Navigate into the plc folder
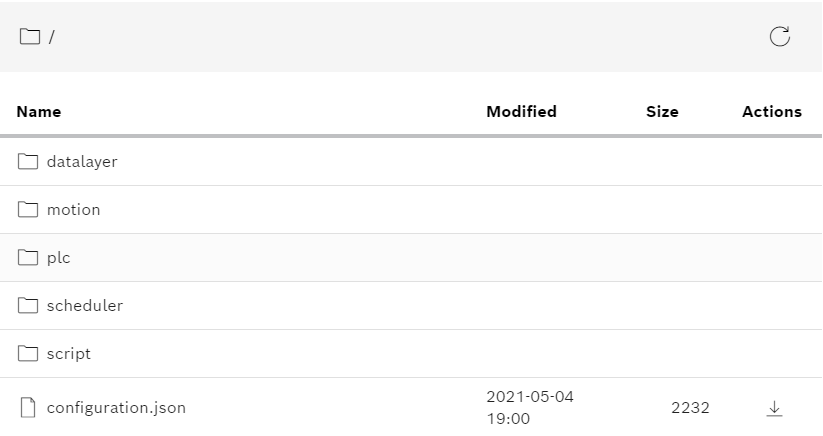The height and width of the screenshot is (436, 823). (x=59, y=257)
